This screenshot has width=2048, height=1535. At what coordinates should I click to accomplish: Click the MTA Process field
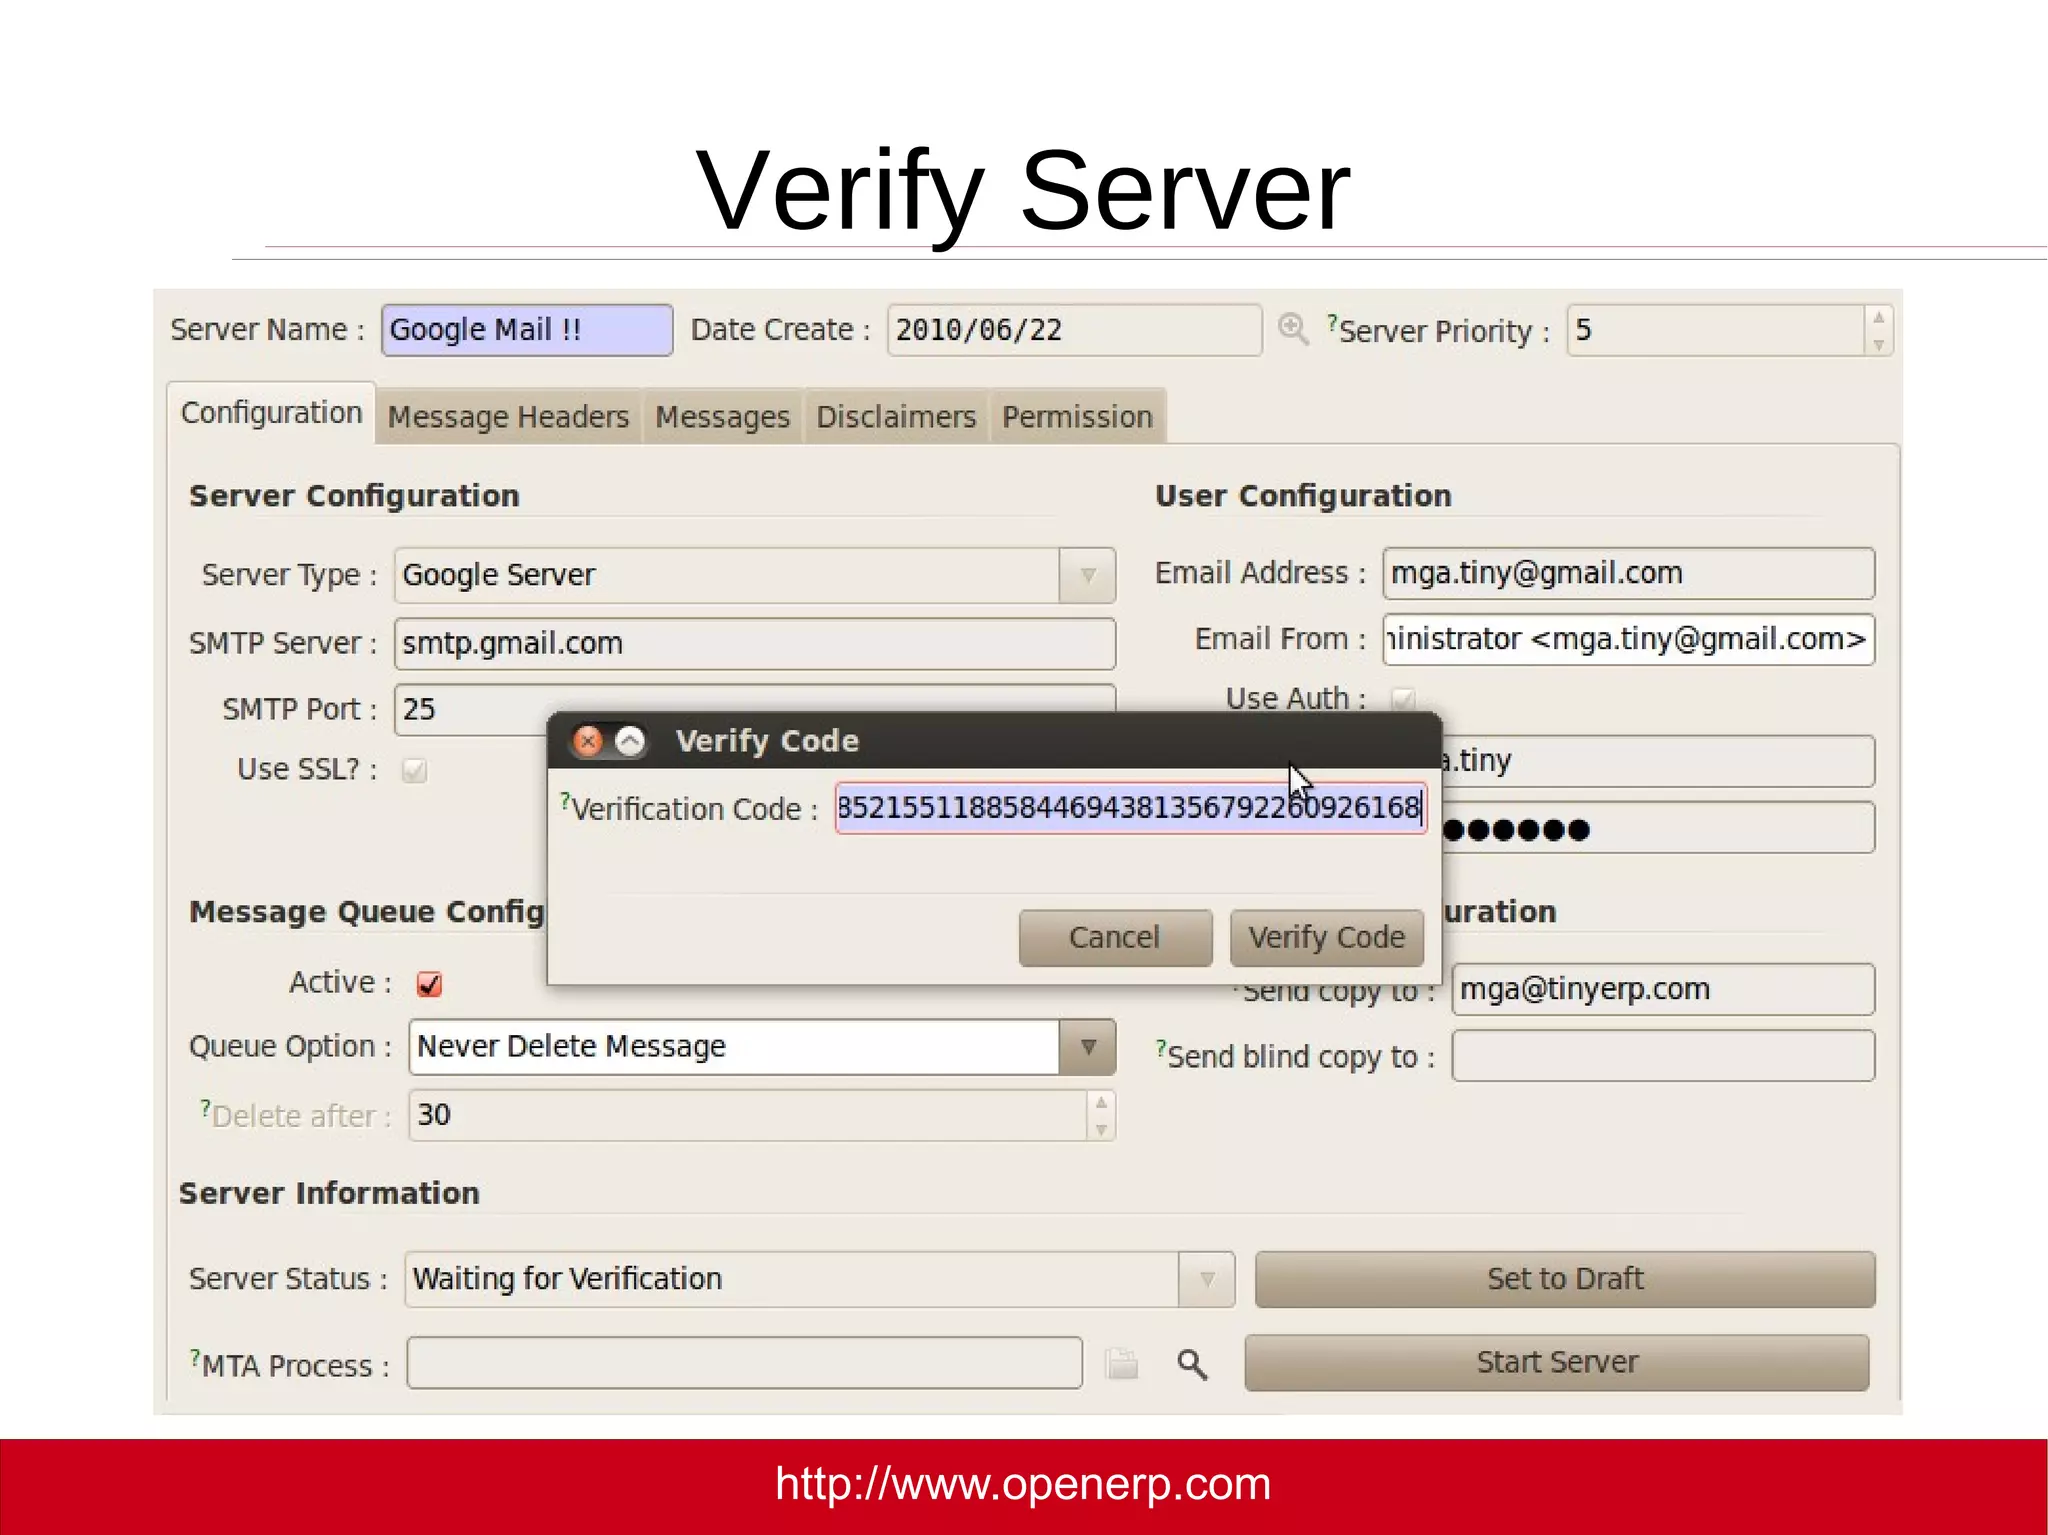(x=745, y=1363)
